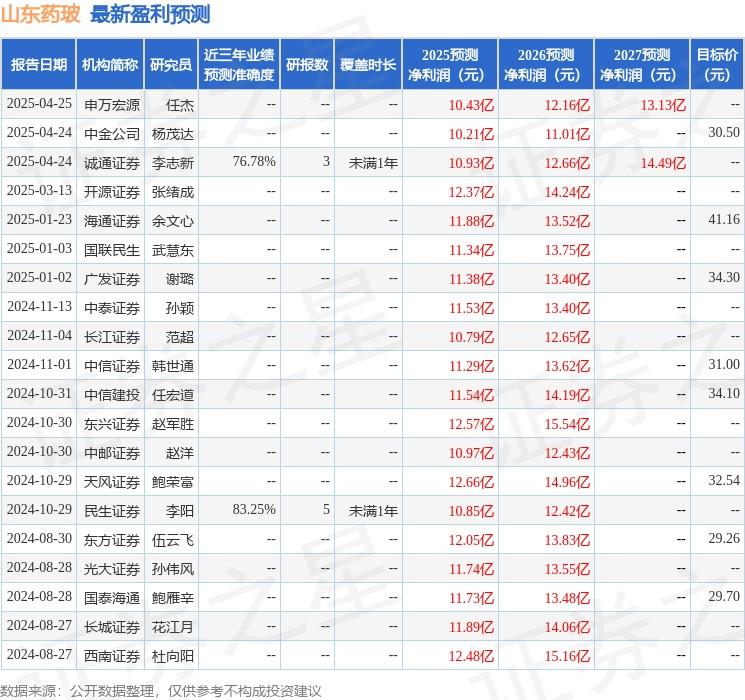Click the 最新盈利预测 heading
Viewport: 745px width, 700px height.
pyautogui.click(x=150, y=15)
